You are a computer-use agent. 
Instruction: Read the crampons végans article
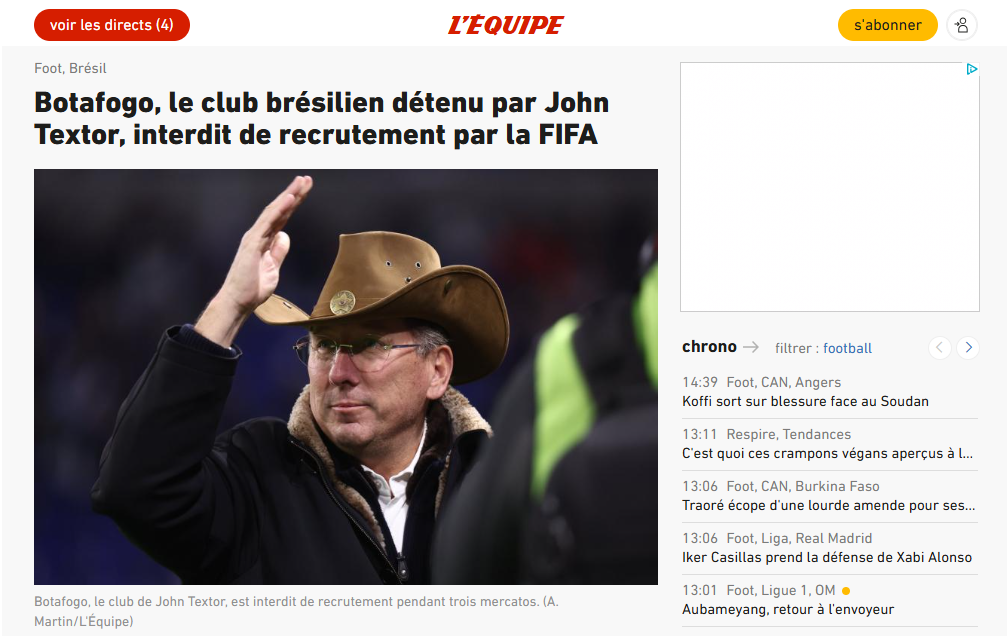pos(827,454)
